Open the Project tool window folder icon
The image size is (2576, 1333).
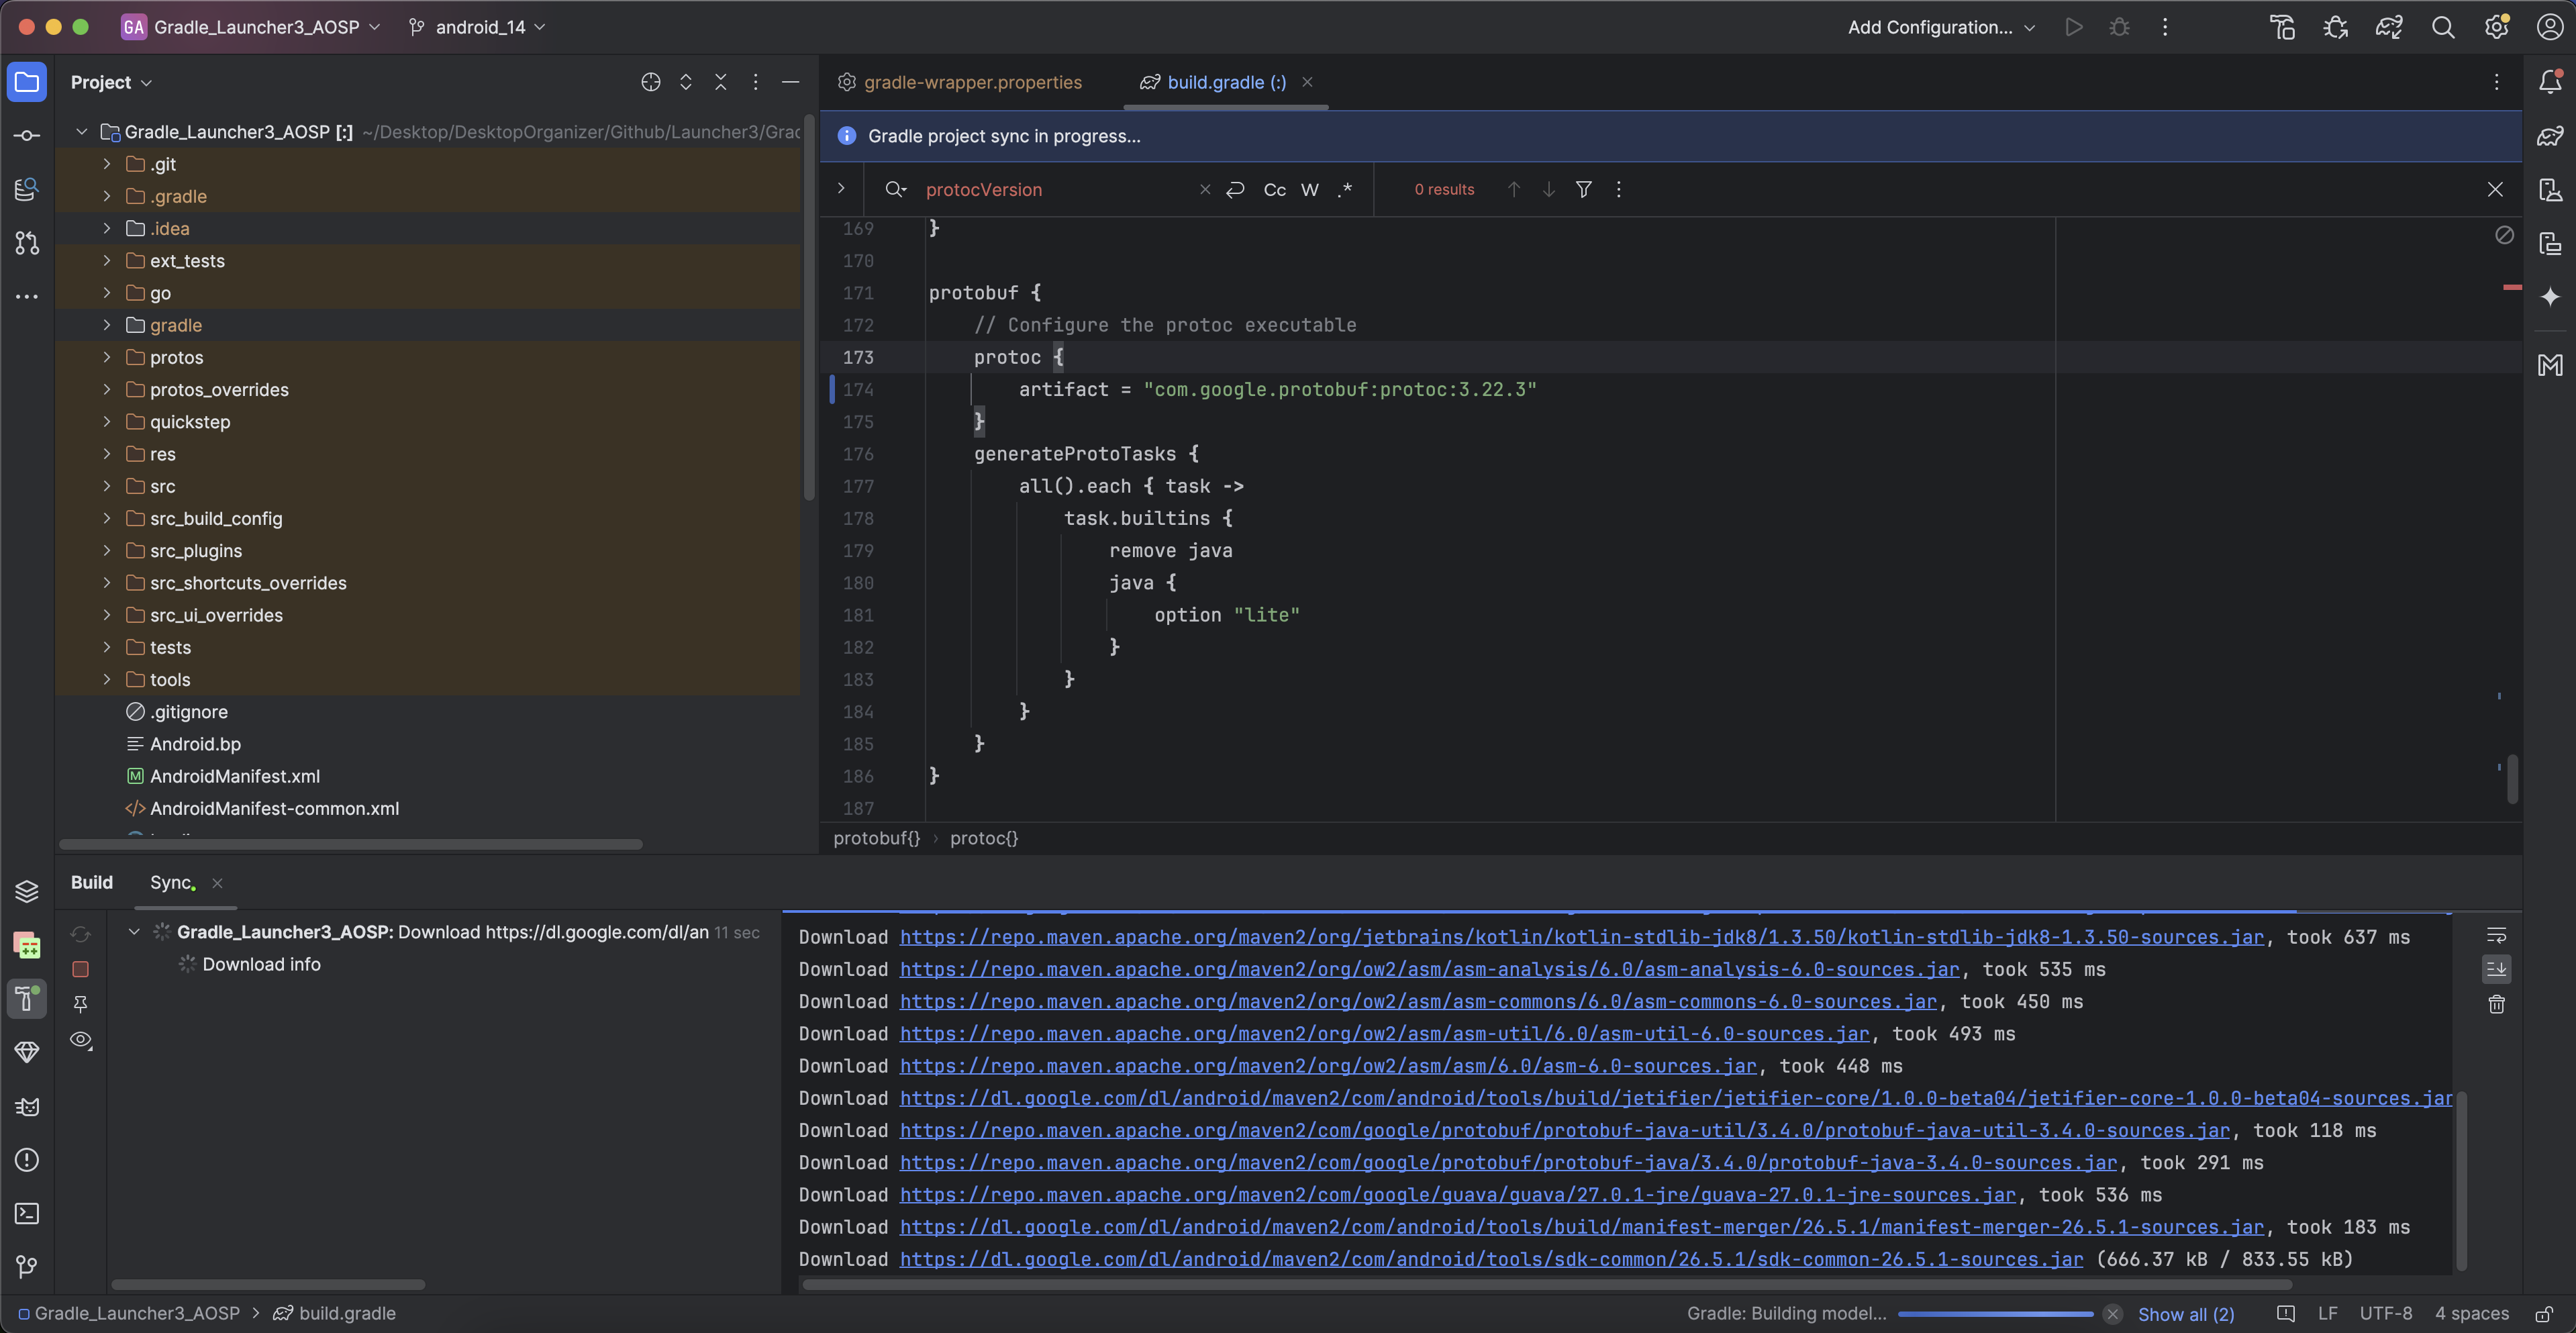coord(27,82)
